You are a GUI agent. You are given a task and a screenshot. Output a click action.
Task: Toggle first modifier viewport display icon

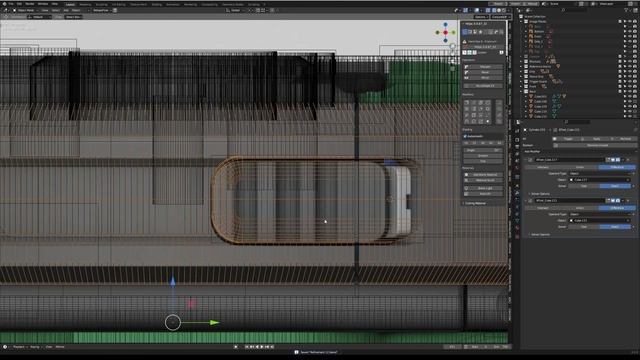(x=613, y=160)
